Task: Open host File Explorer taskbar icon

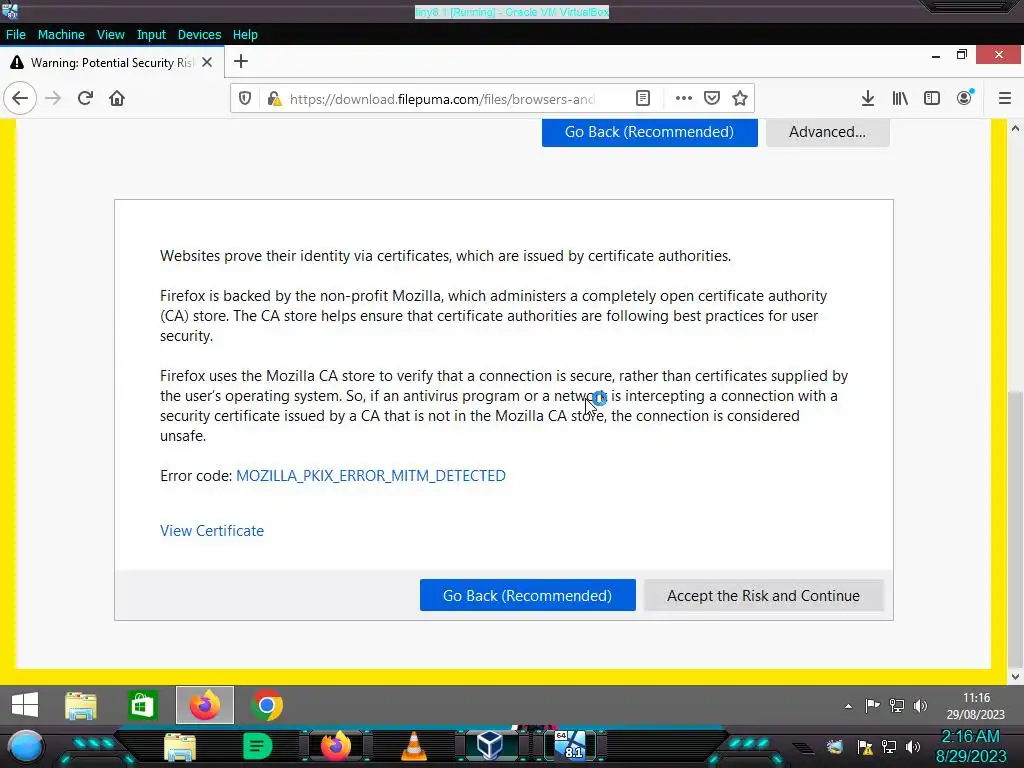Action: pyautogui.click(x=180, y=747)
